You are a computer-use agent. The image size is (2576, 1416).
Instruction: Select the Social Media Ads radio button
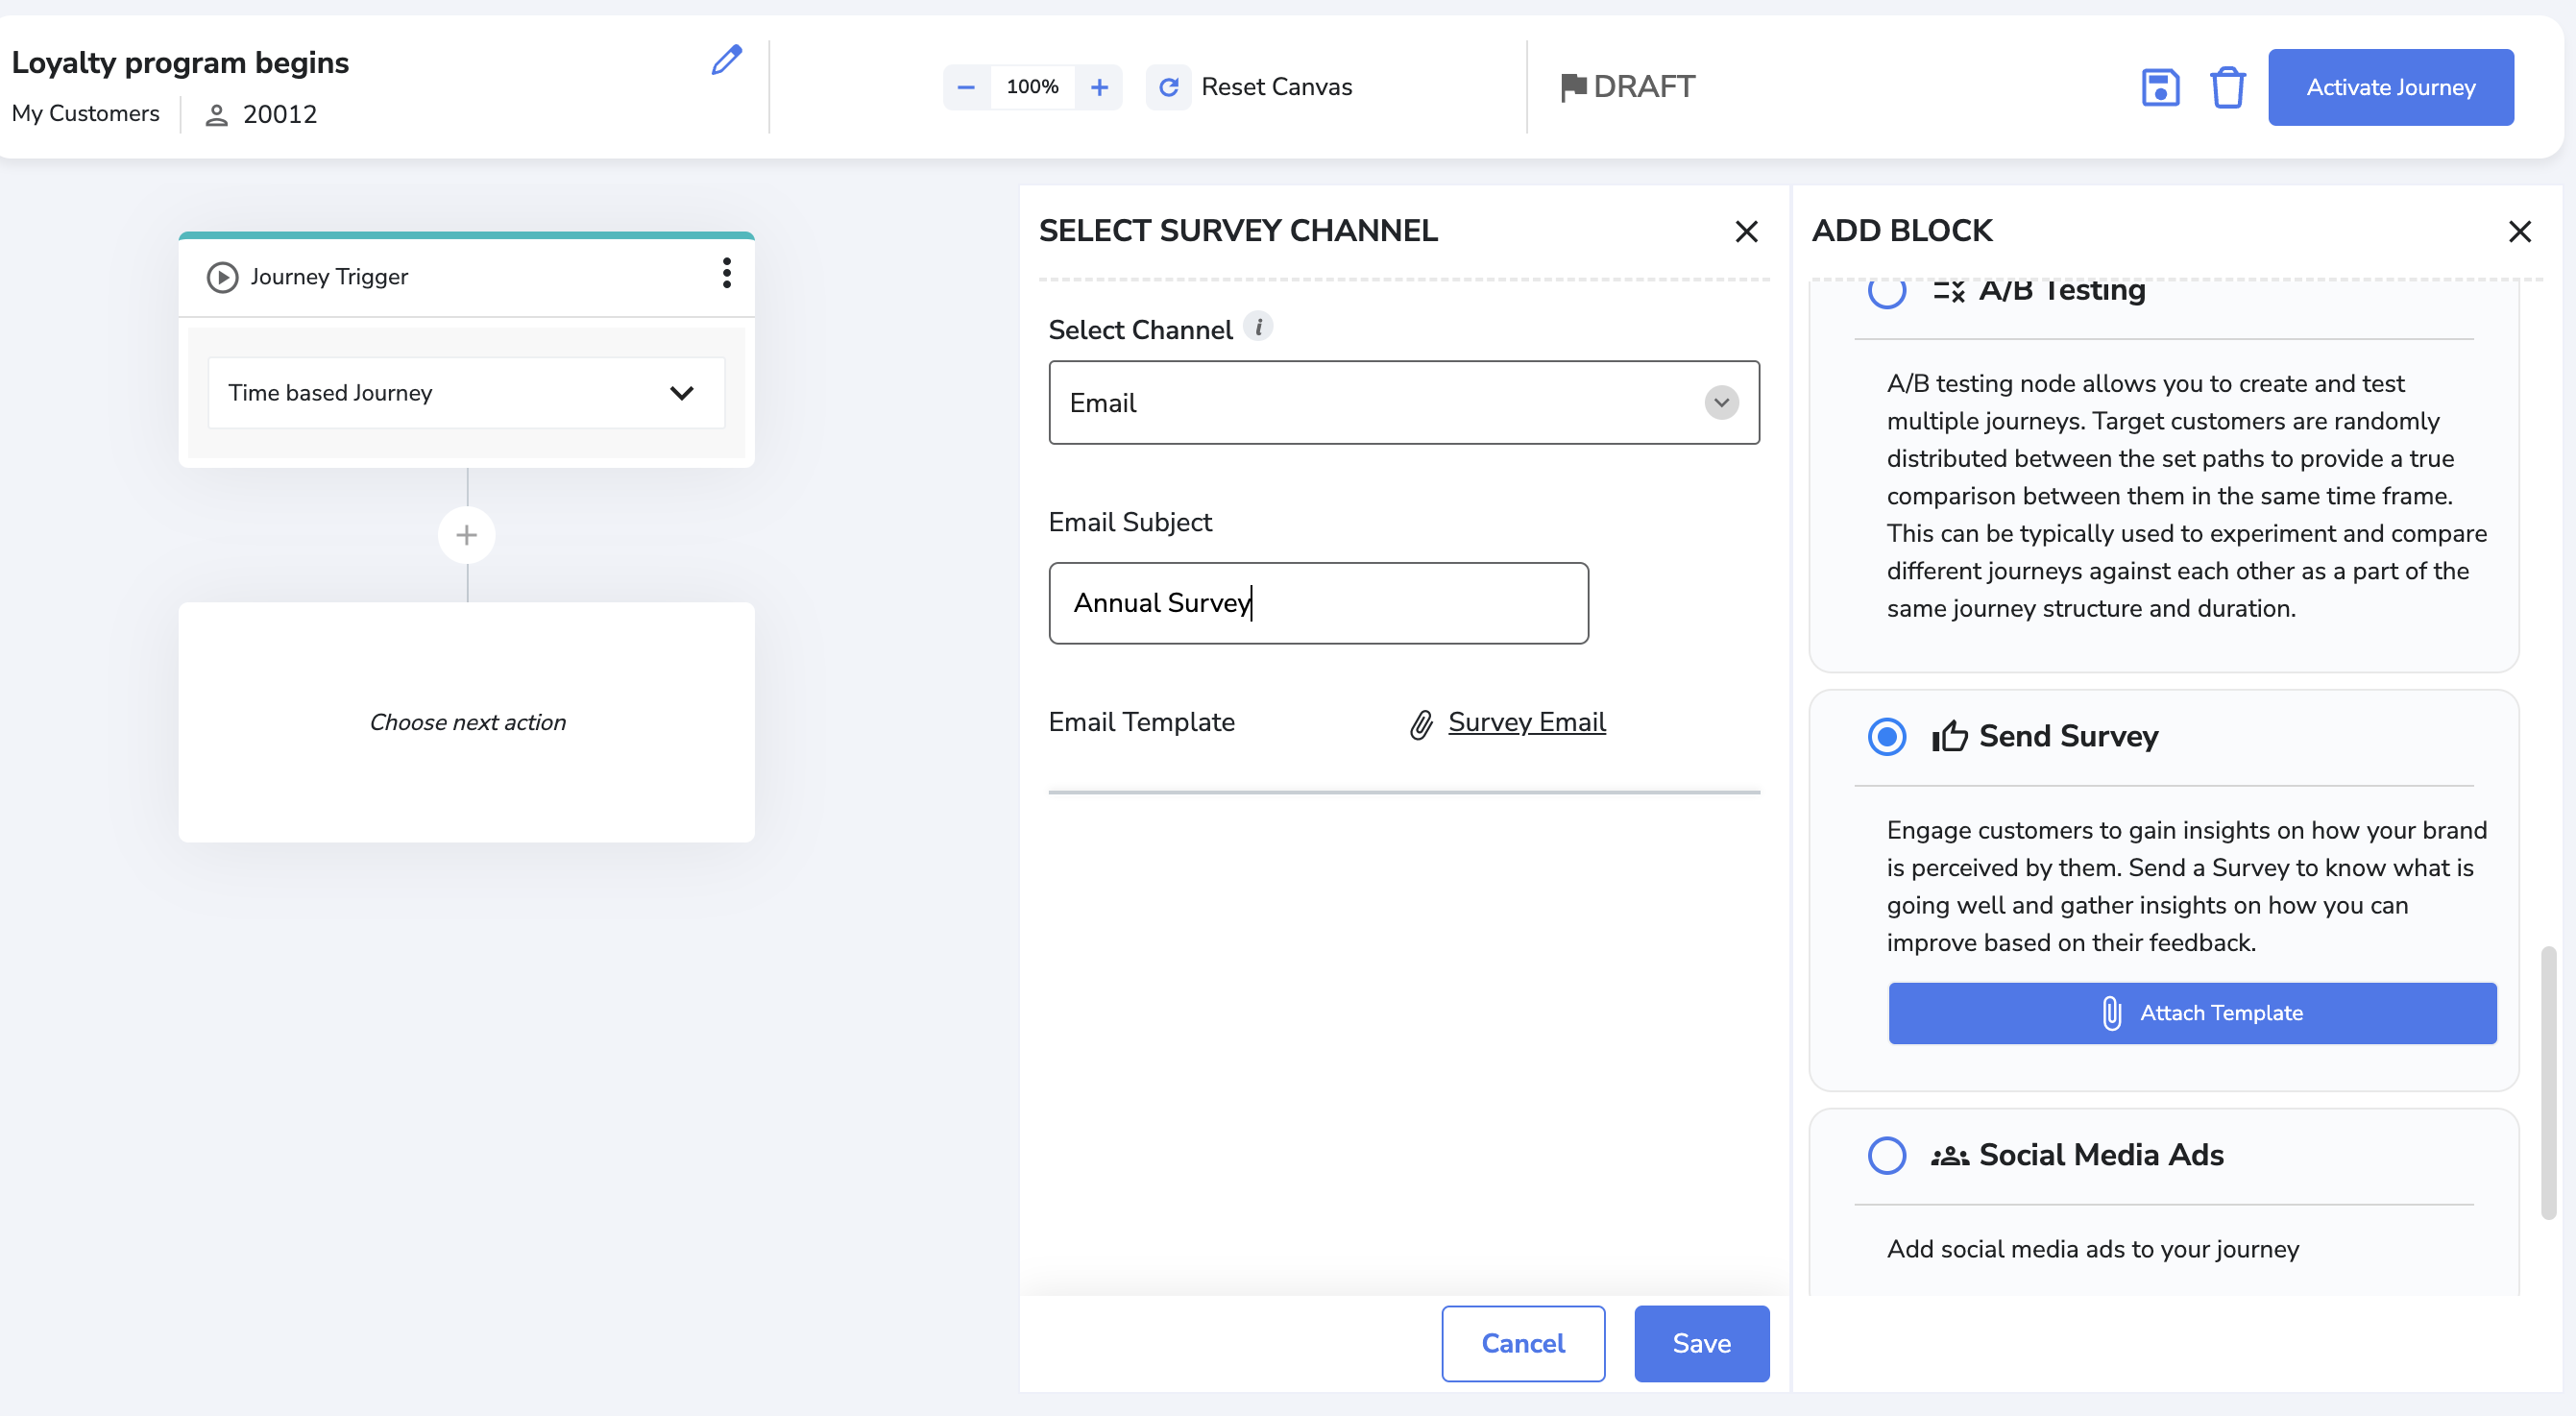coord(1886,1156)
